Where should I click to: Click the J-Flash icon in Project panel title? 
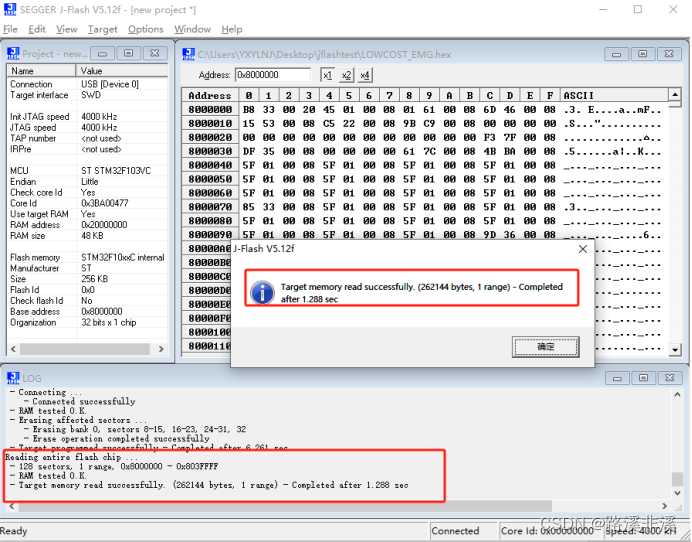(13, 54)
